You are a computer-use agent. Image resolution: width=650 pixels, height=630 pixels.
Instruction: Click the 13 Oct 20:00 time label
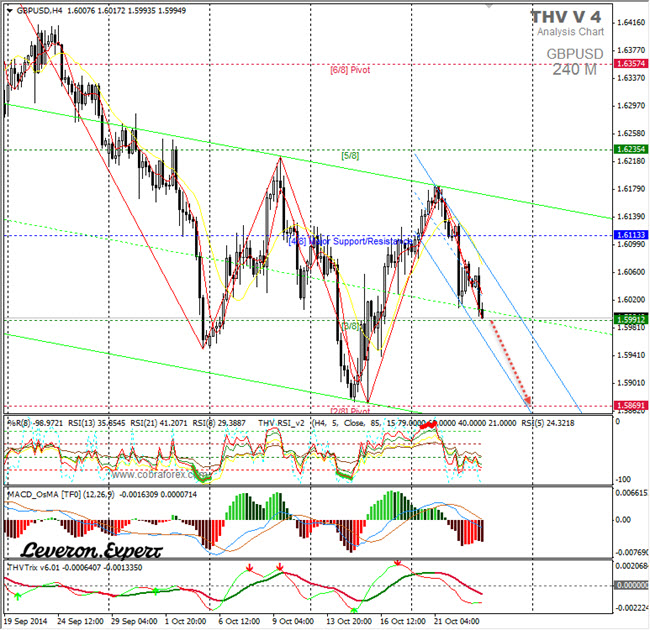pos(349,621)
